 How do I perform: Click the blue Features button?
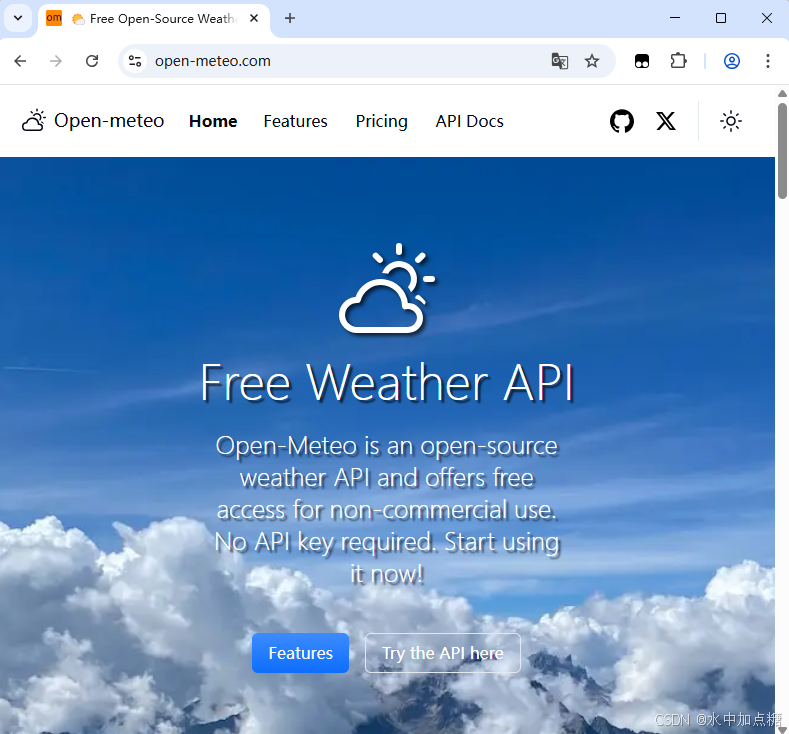click(x=300, y=653)
